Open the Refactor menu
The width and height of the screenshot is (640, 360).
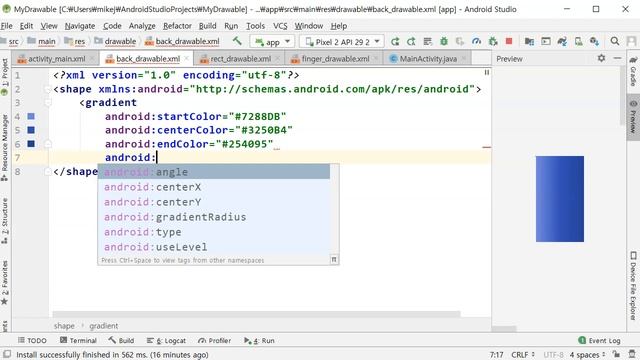(x=177, y=26)
